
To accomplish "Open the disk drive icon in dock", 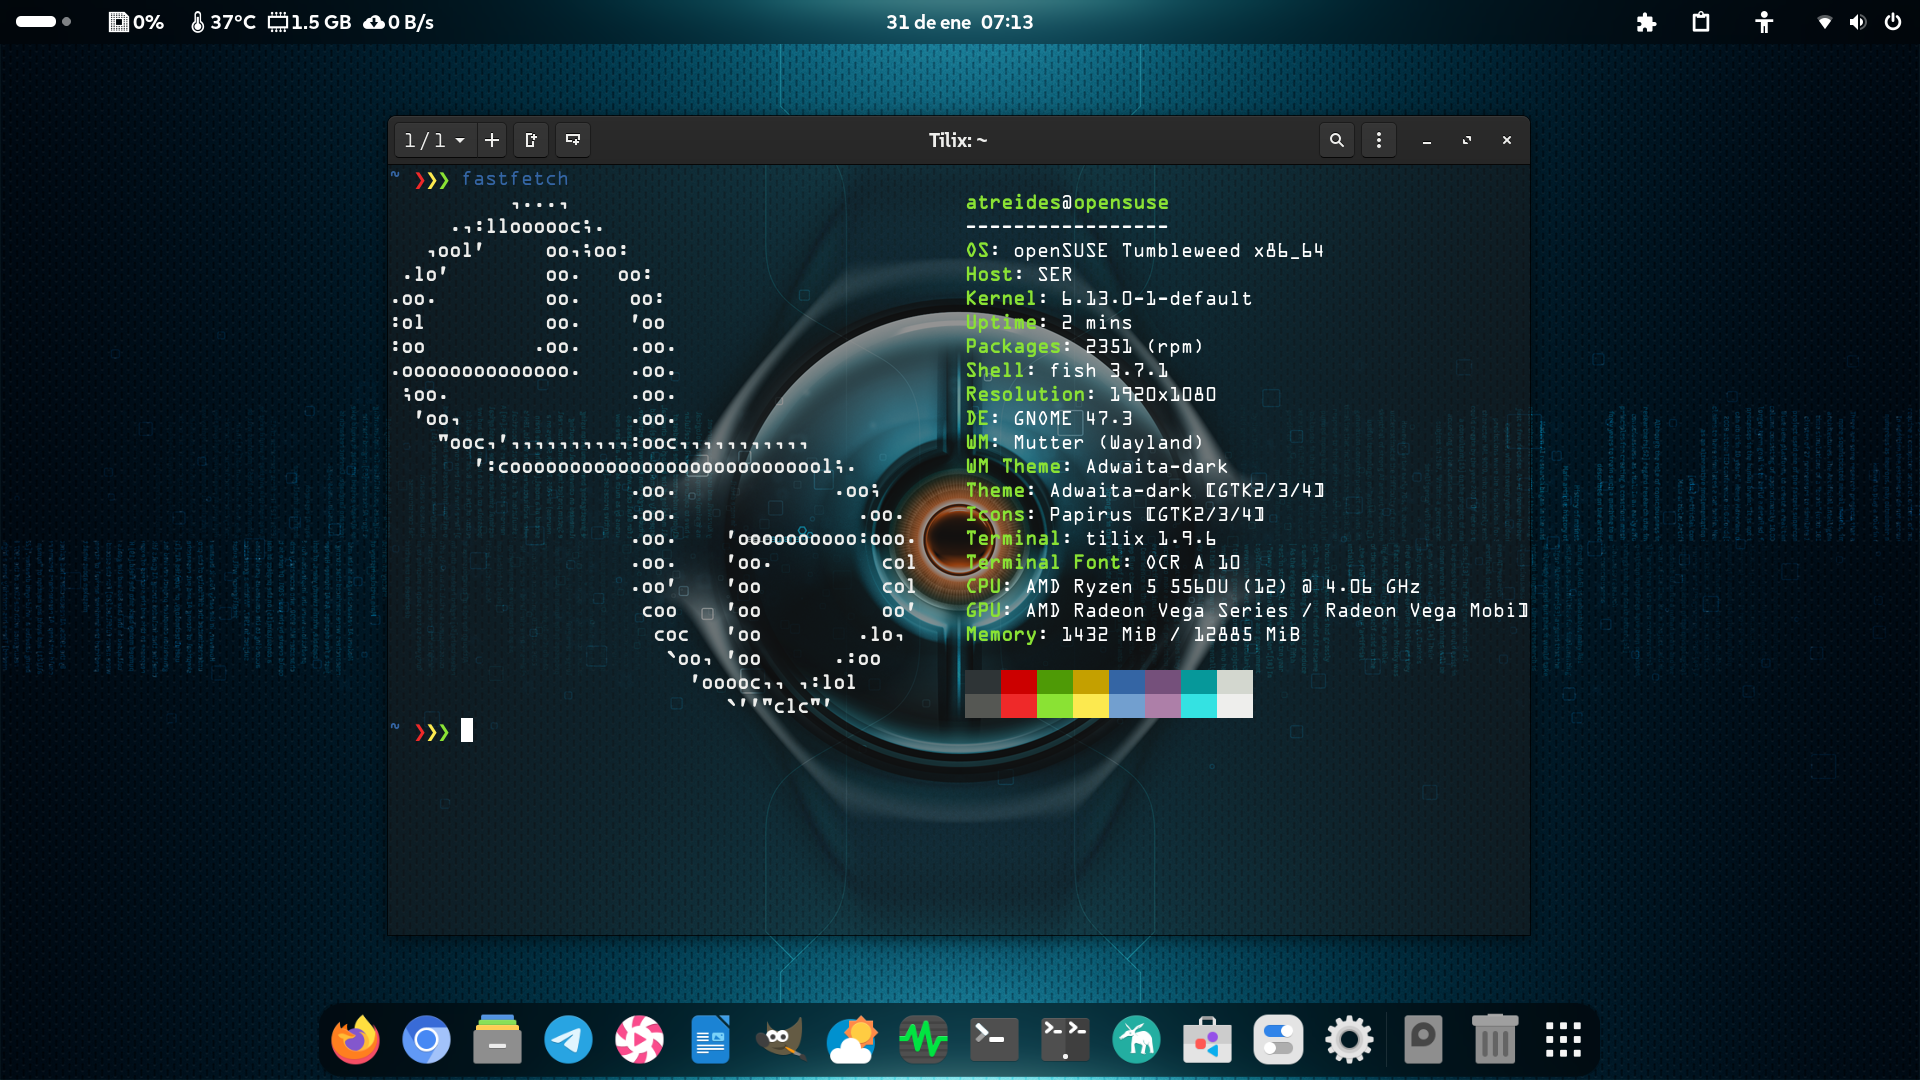I will point(1423,1040).
